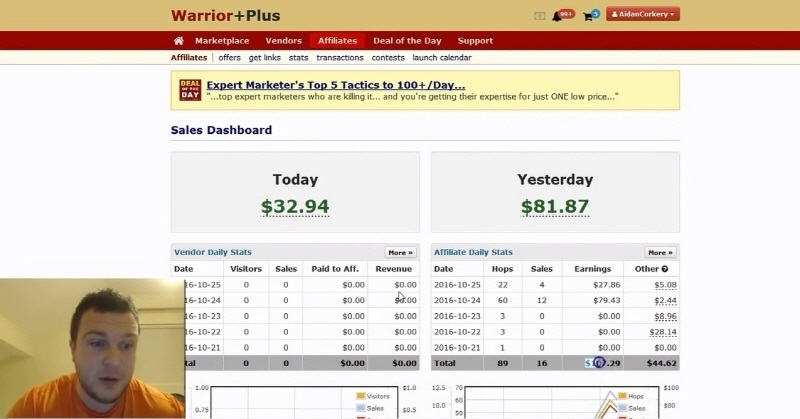This screenshot has height=419, width=800.
Task: Open the Support menu
Action: (x=475, y=41)
